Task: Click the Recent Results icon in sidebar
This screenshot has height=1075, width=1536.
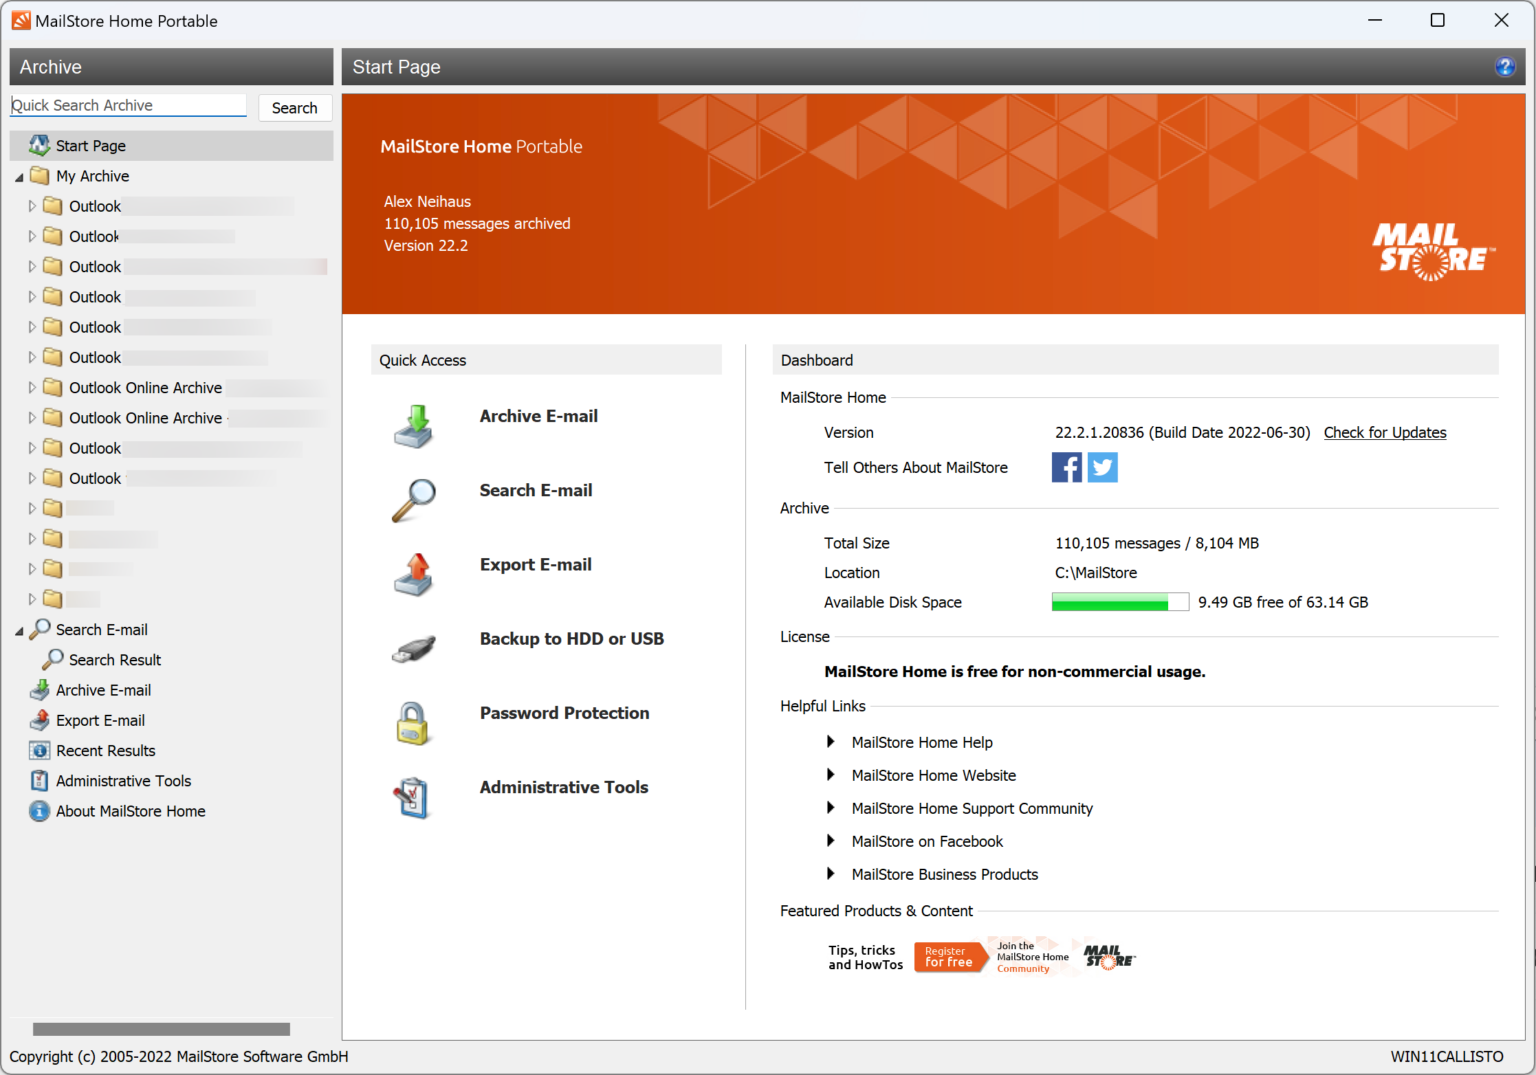Action: 38,750
